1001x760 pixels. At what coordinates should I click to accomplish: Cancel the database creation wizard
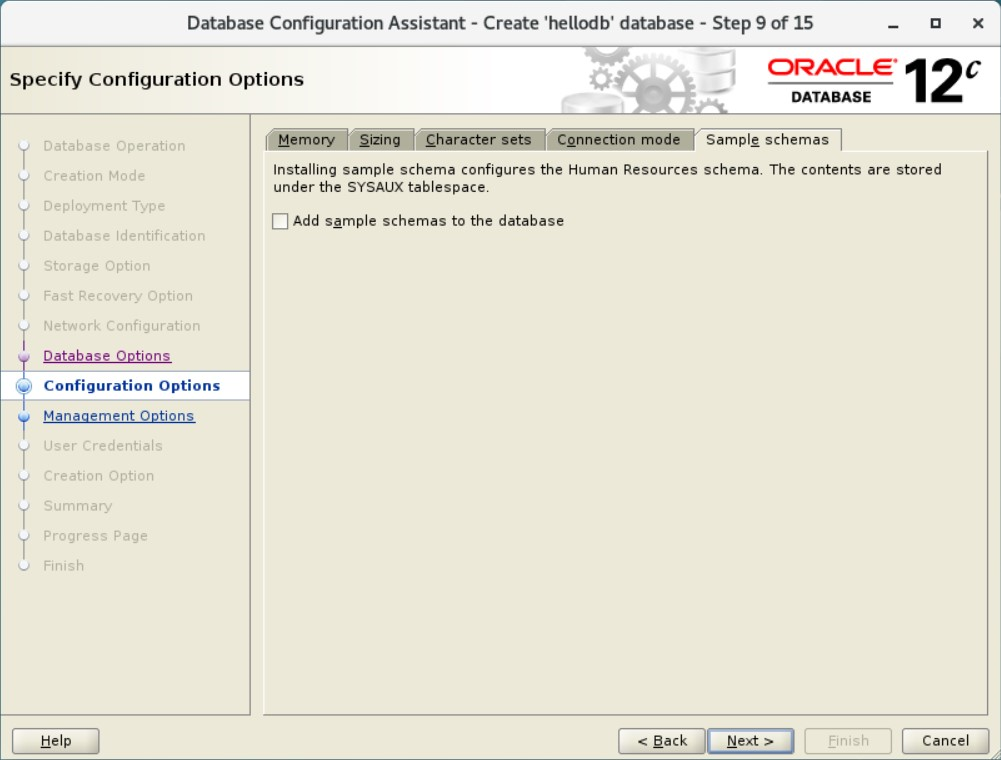945,741
